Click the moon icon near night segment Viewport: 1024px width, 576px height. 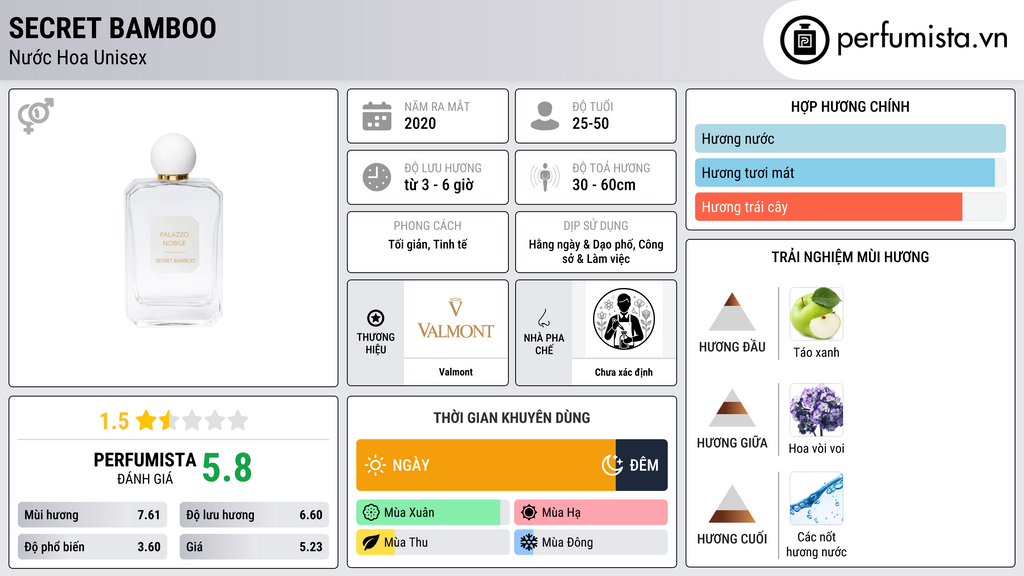coord(612,465)
